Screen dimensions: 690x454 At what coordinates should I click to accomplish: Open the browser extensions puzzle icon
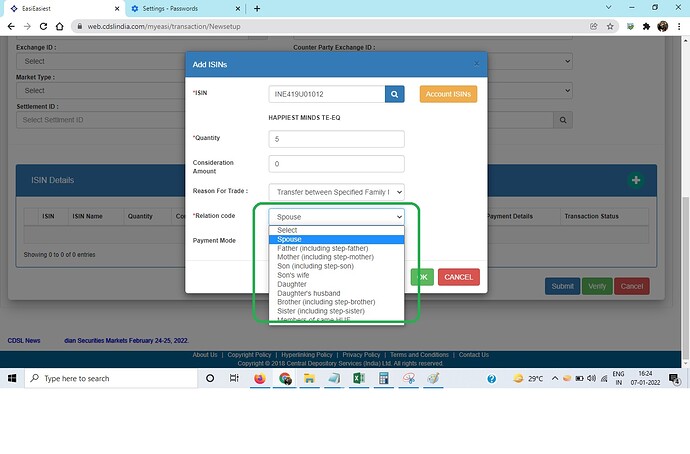click(x=646, y=26)
